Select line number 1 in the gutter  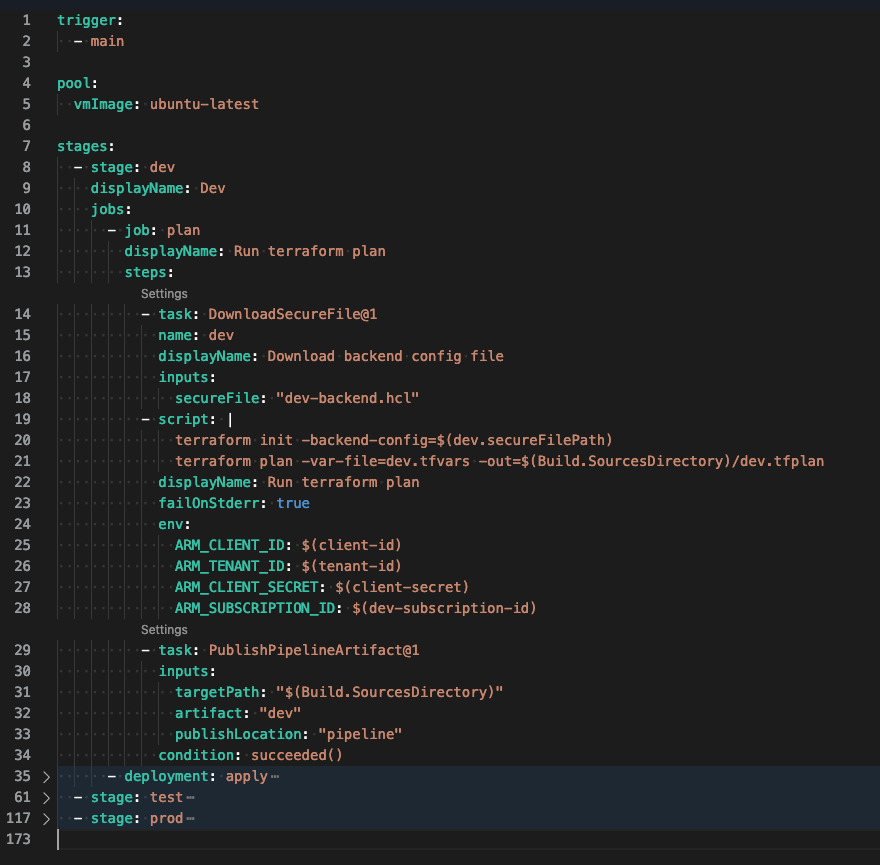point(25,21)
